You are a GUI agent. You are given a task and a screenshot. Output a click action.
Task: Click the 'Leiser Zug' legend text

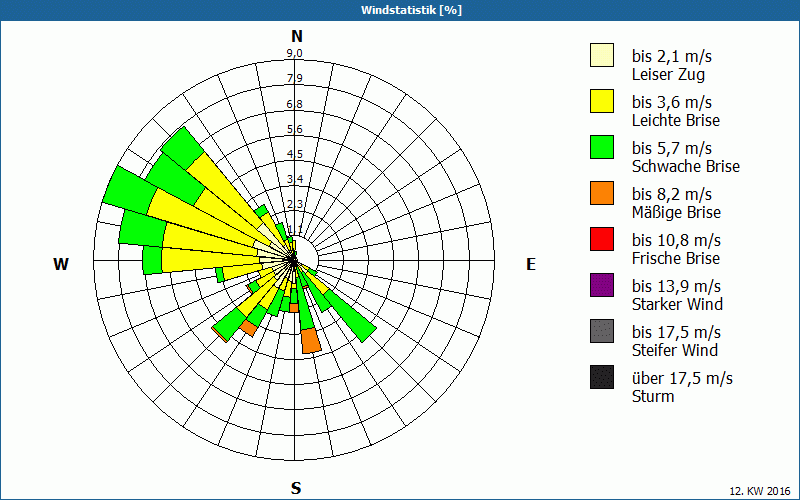[x=668, y=74]
